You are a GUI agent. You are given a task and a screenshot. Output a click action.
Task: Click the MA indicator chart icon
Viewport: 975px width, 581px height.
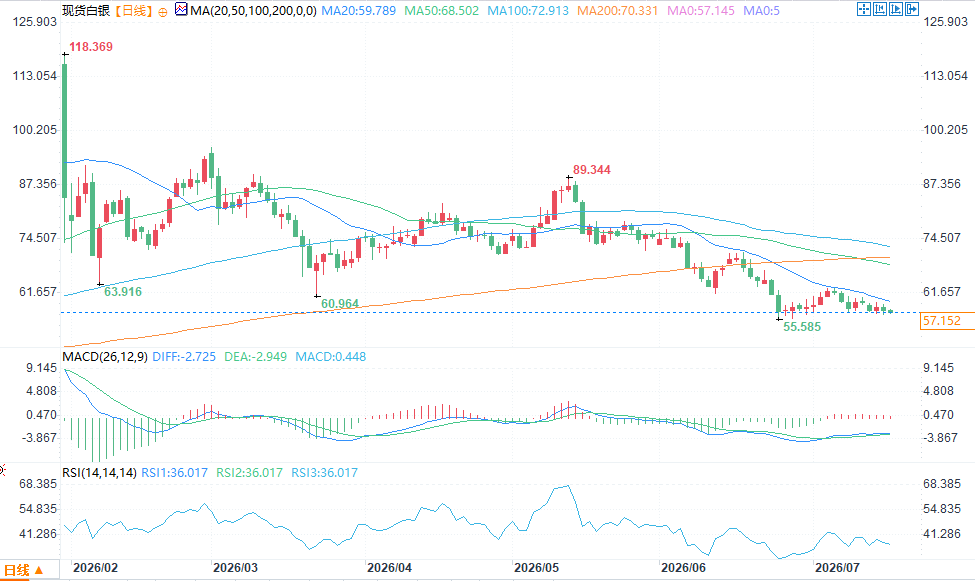click(x=181, y=9)
